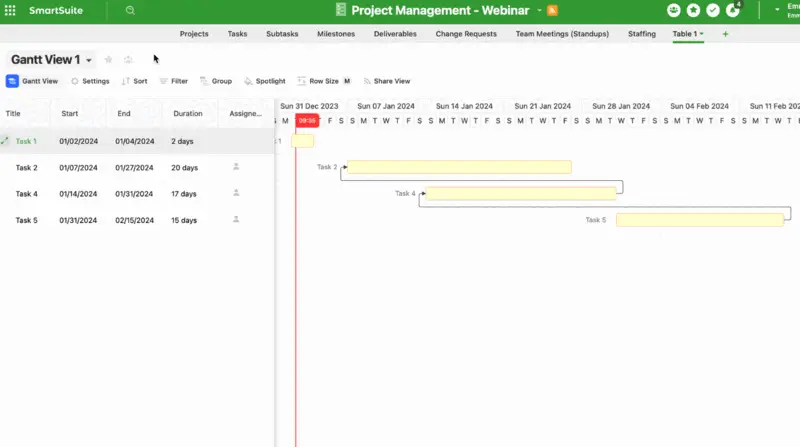Select the Task 5 Gantt bar
Screen dimensions: 800x447
[700, 220]
